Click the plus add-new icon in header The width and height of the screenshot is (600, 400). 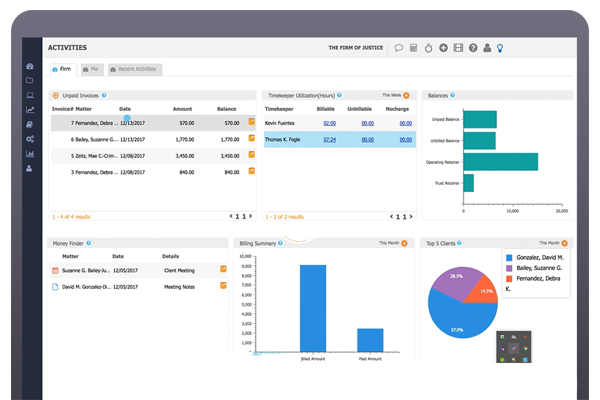(443, 48)
